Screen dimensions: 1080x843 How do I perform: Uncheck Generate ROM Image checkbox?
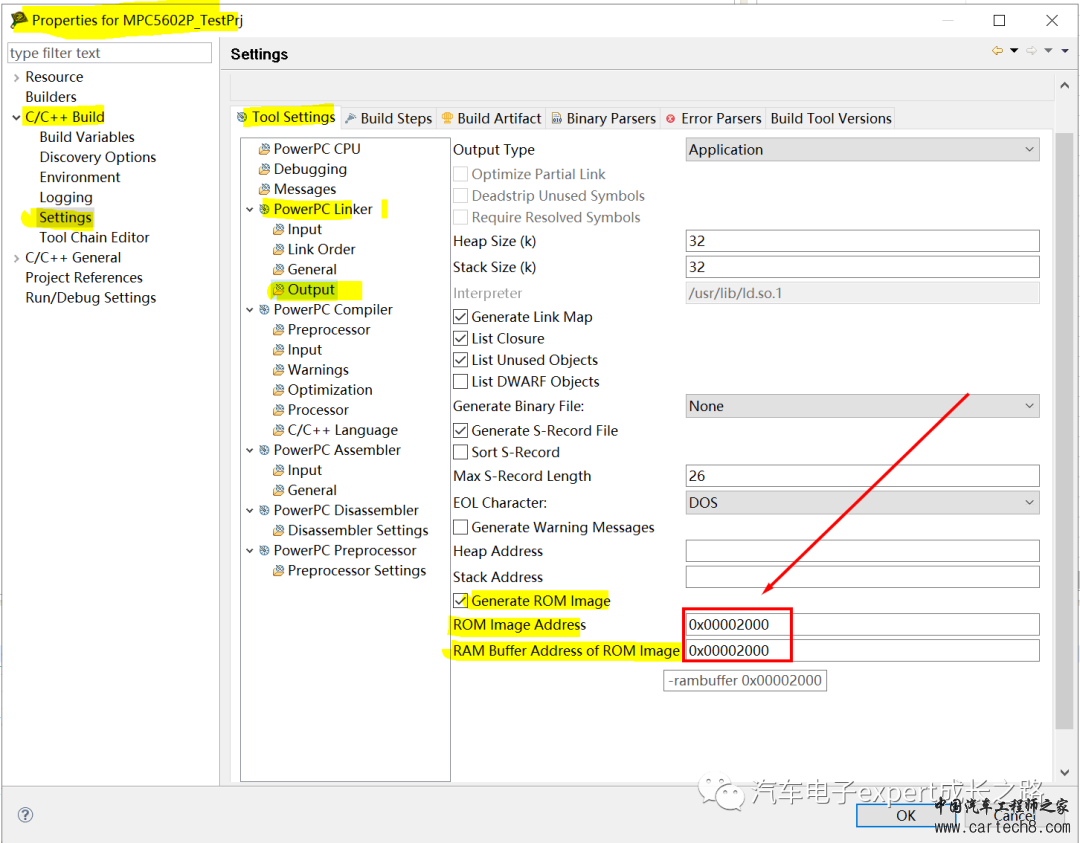point(461,601)
